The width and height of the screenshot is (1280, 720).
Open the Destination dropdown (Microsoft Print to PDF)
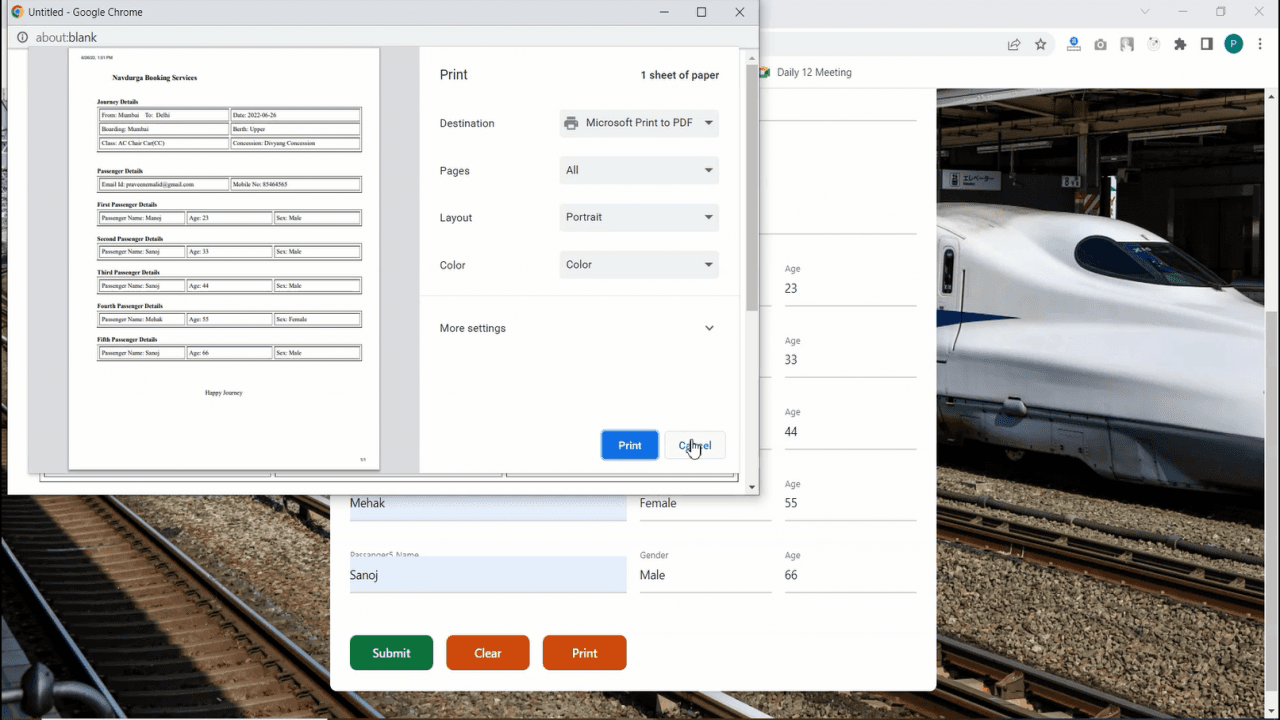click(x=639, y=123)
